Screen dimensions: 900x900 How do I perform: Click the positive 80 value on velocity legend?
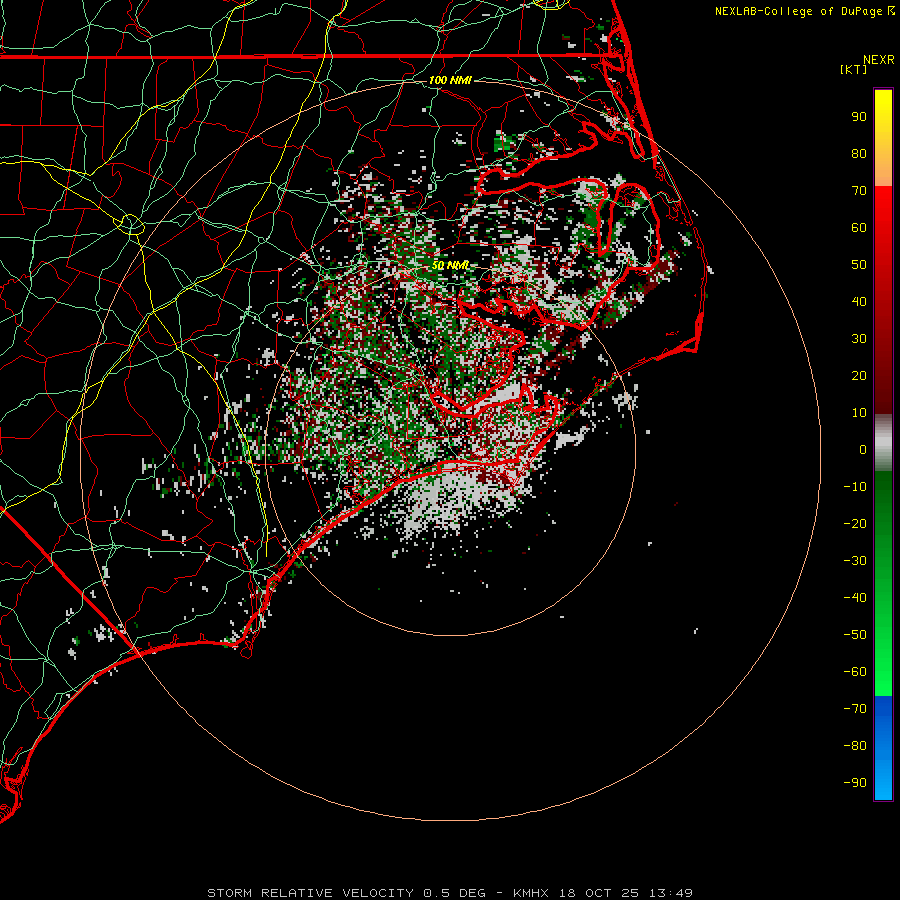click(859, 154)
